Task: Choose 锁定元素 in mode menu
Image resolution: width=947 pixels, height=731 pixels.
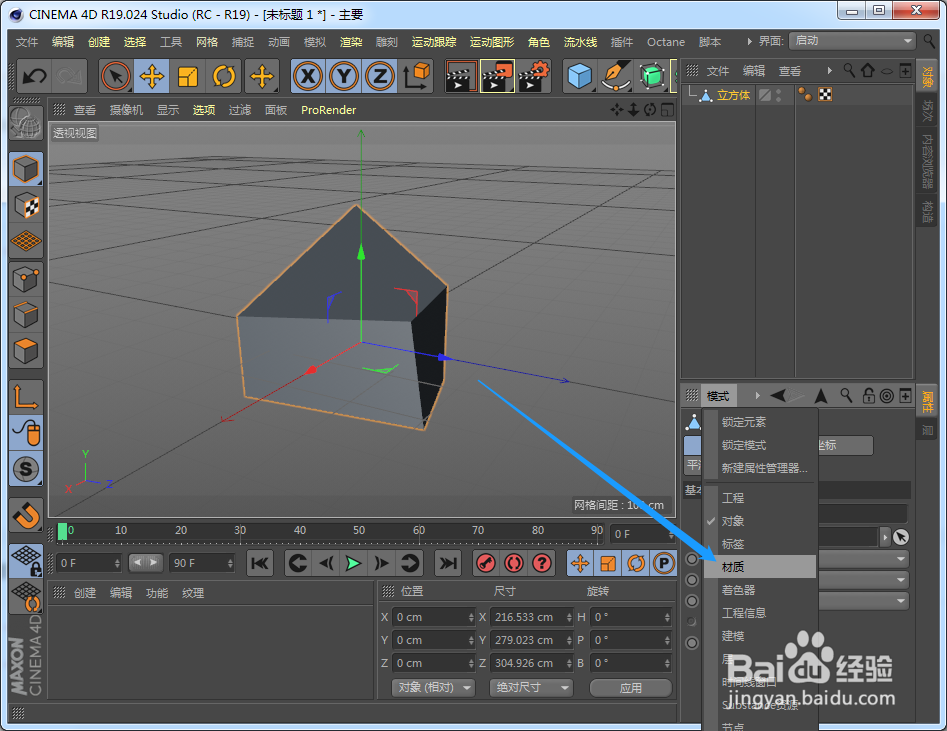Action: 760,422
